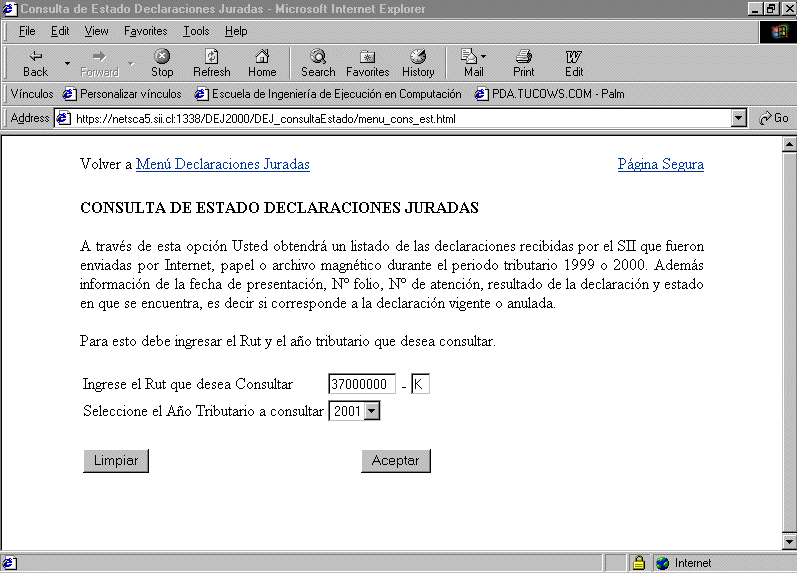Click the IE page icon in status bar
This screenshot has height=574, width=797.
pos(10,563)
